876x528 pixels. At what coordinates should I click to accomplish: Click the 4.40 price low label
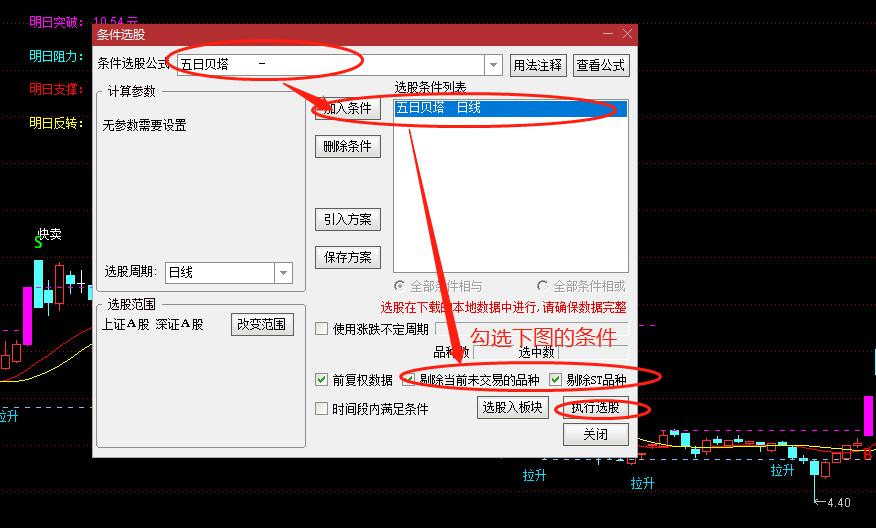(x=839, y=502)
